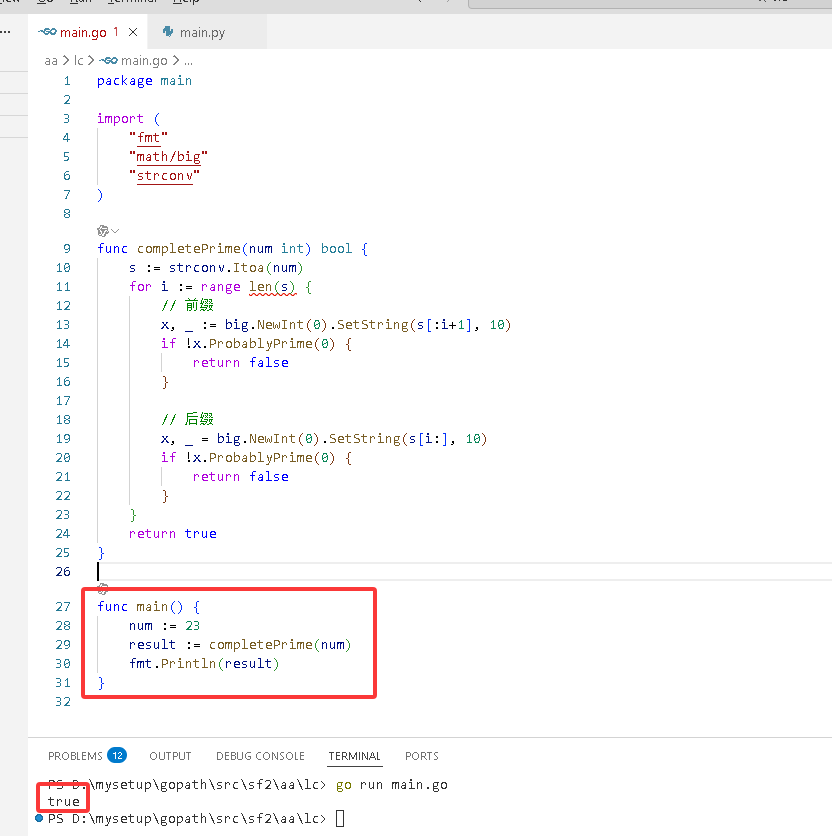Open the PROBLEMS panel tab
The image size is (832, 836).
[x=75, y=756]
